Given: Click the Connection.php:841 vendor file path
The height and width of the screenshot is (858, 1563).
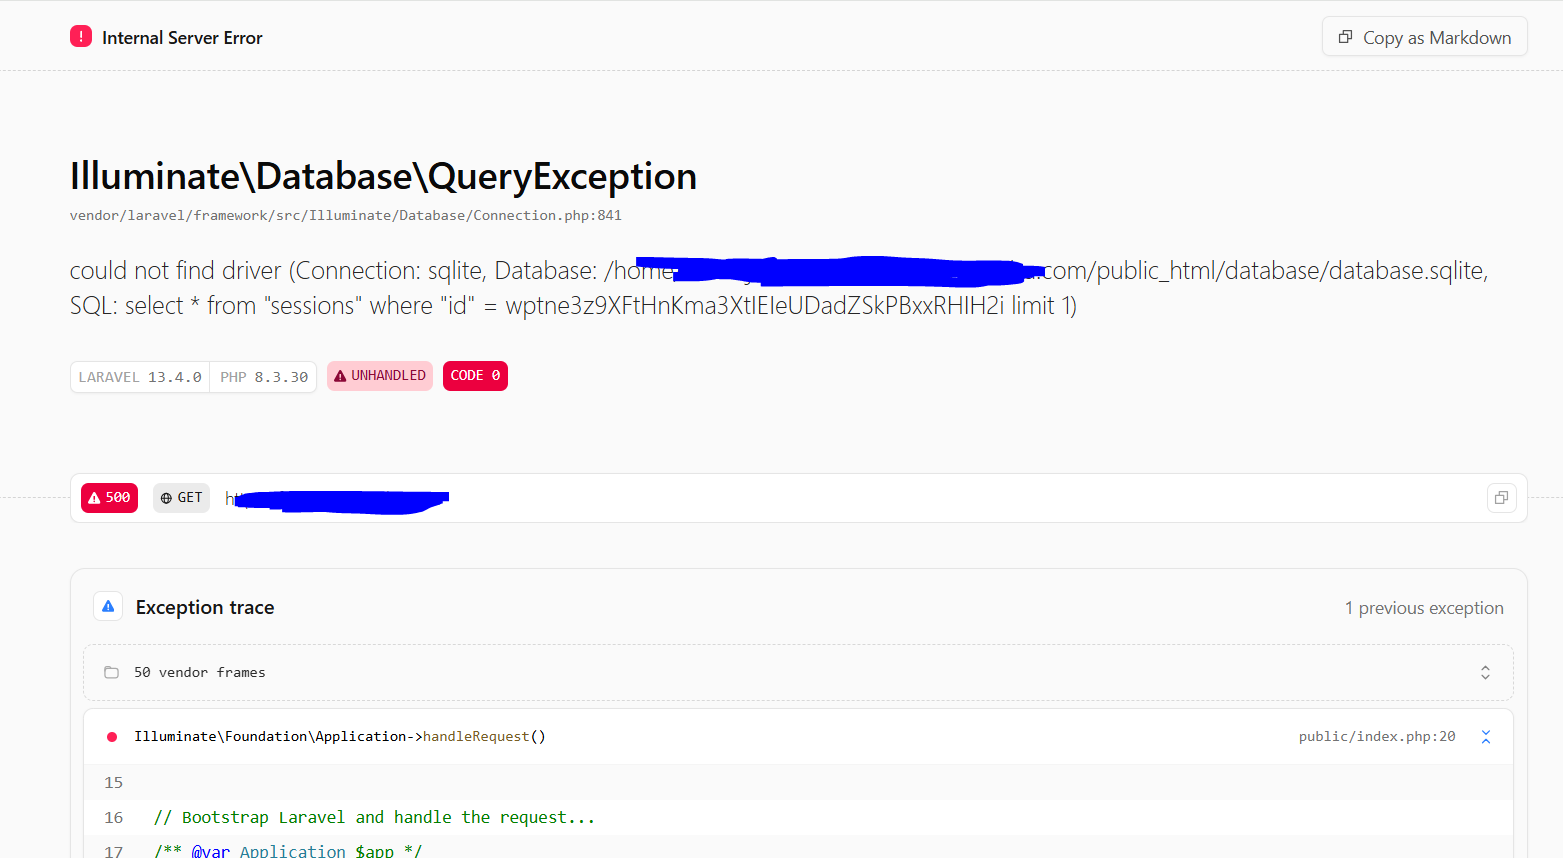Looking at the screenshot, I should coord(346,216).
